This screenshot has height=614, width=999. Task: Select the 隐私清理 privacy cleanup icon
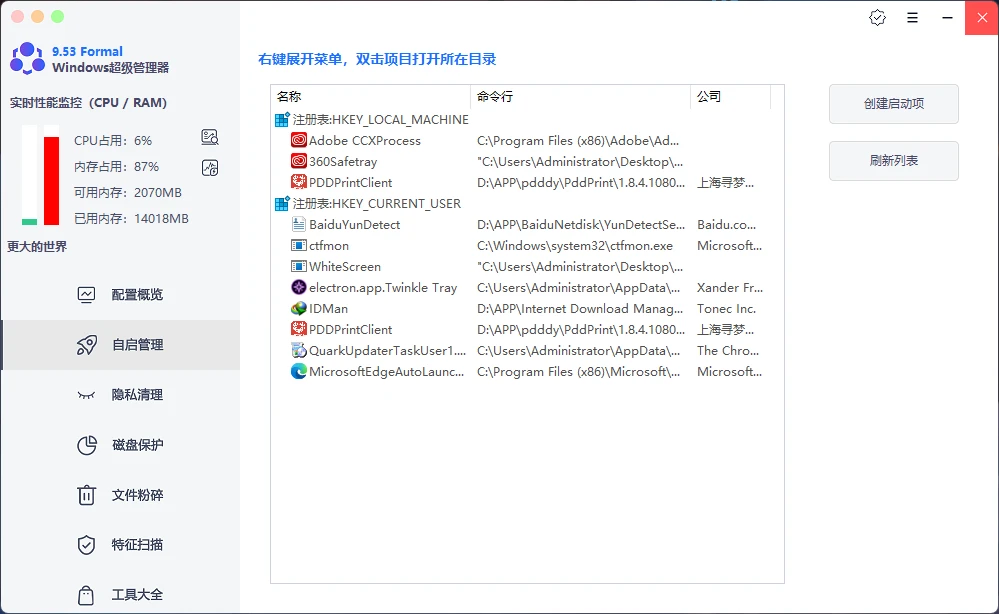(88, 395)
